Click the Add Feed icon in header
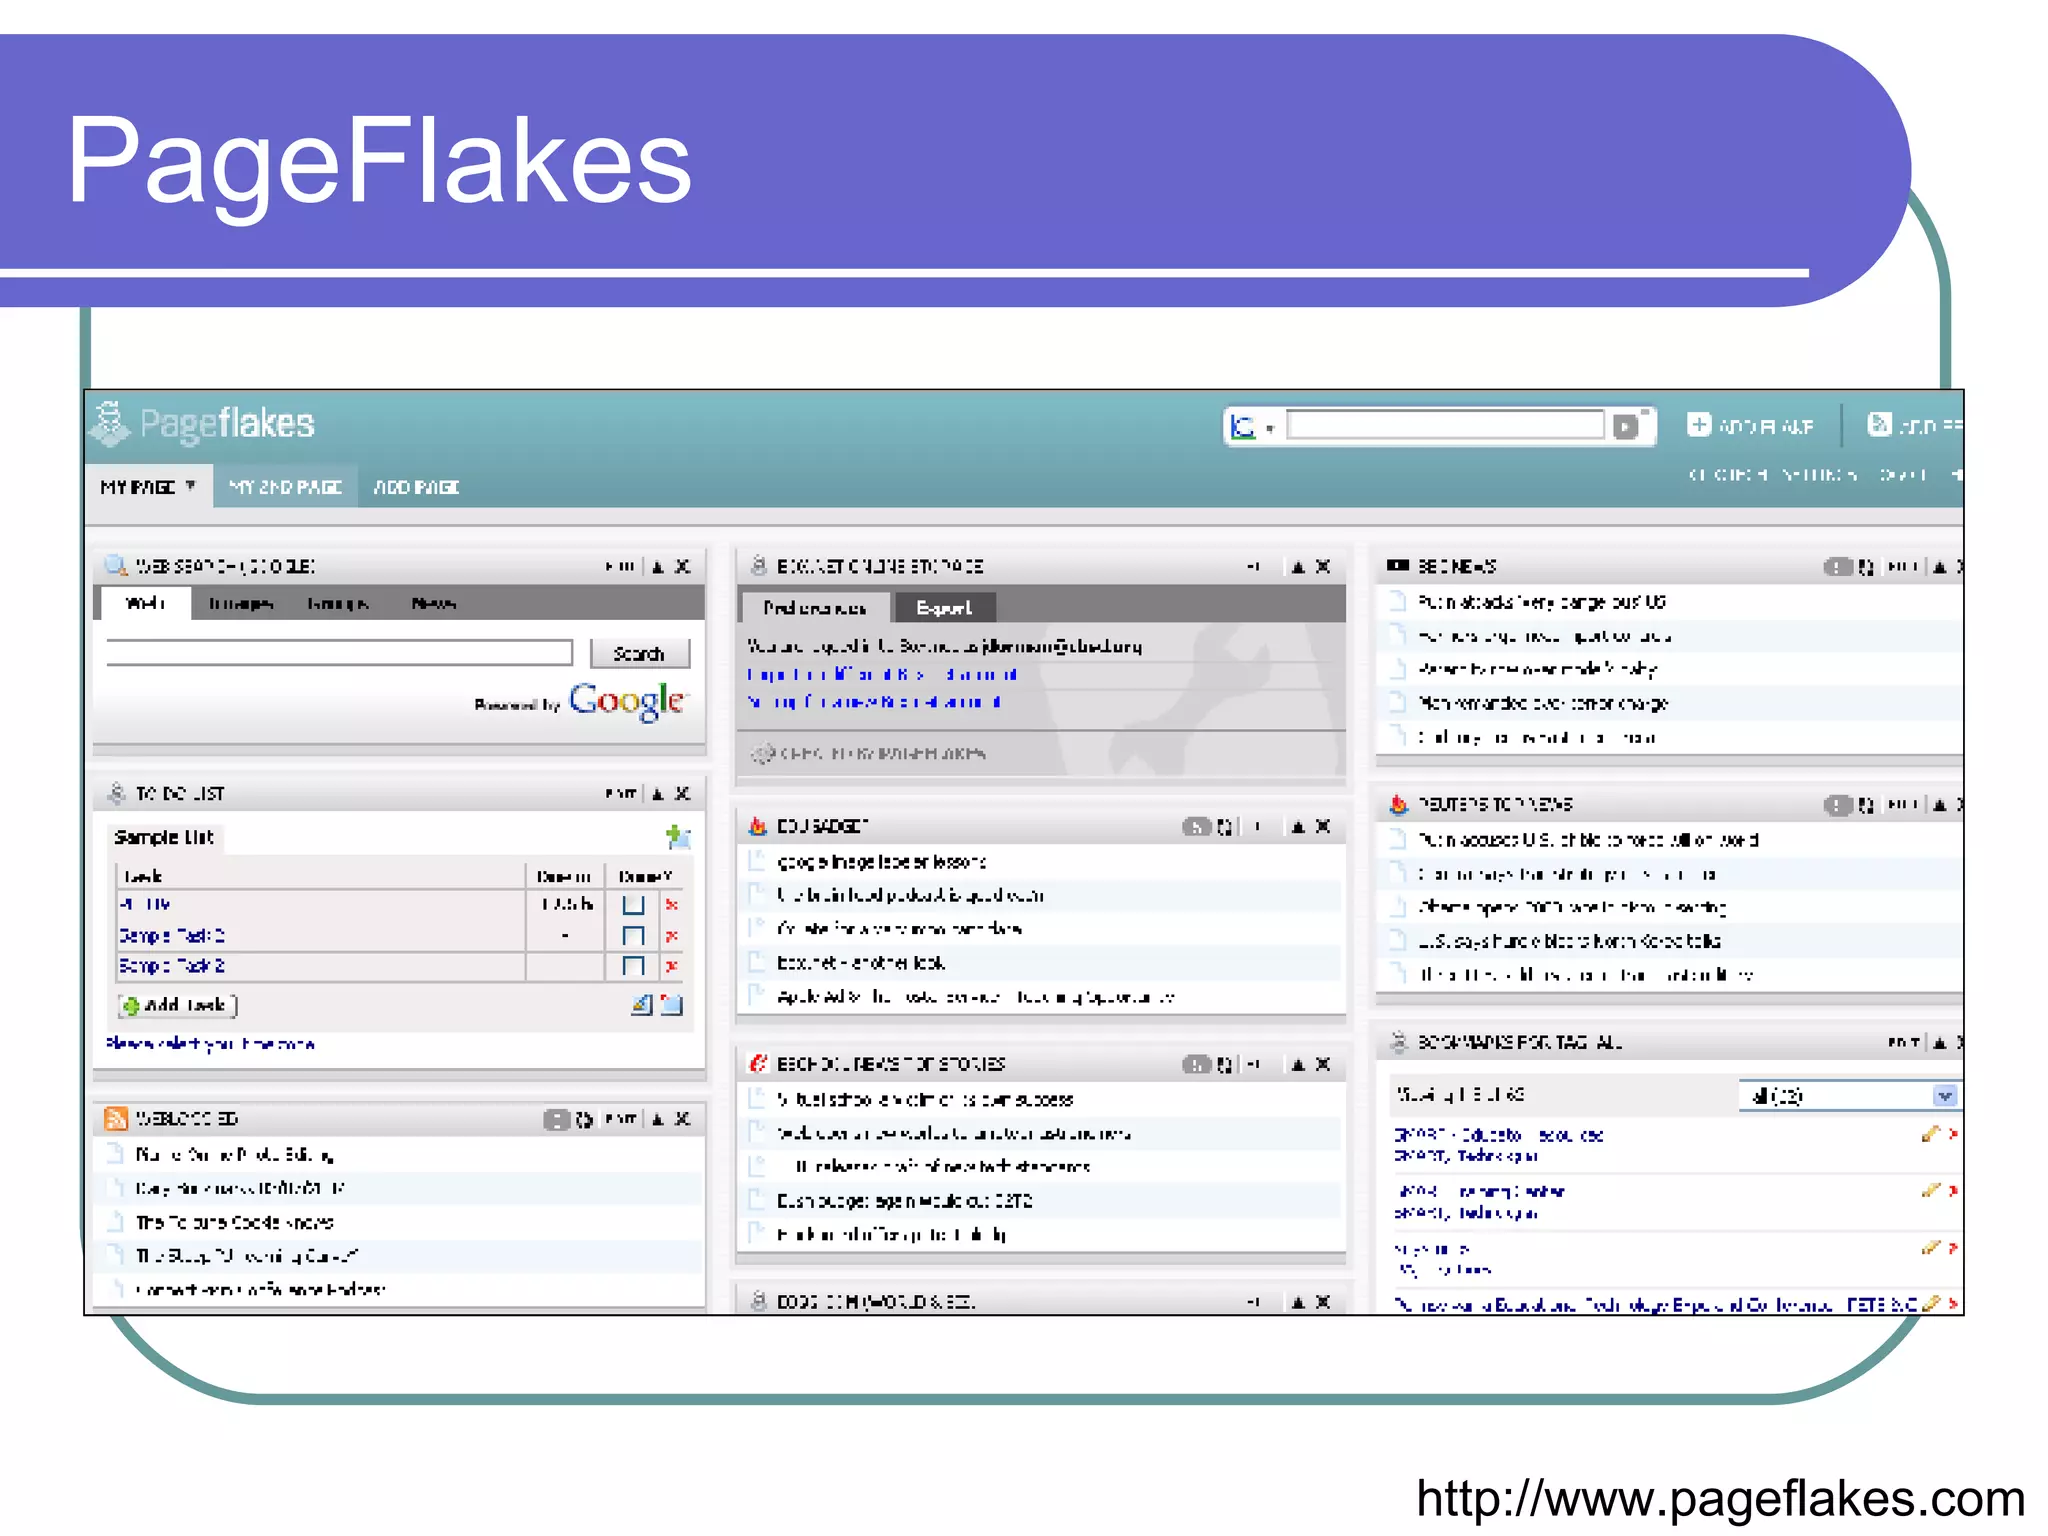The height and width of the screenshot is (1536, 2048). point(1879,424)
